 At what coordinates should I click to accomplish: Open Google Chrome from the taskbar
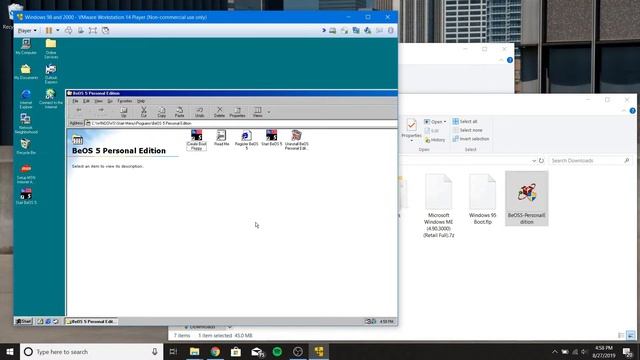tap(215, 351)
